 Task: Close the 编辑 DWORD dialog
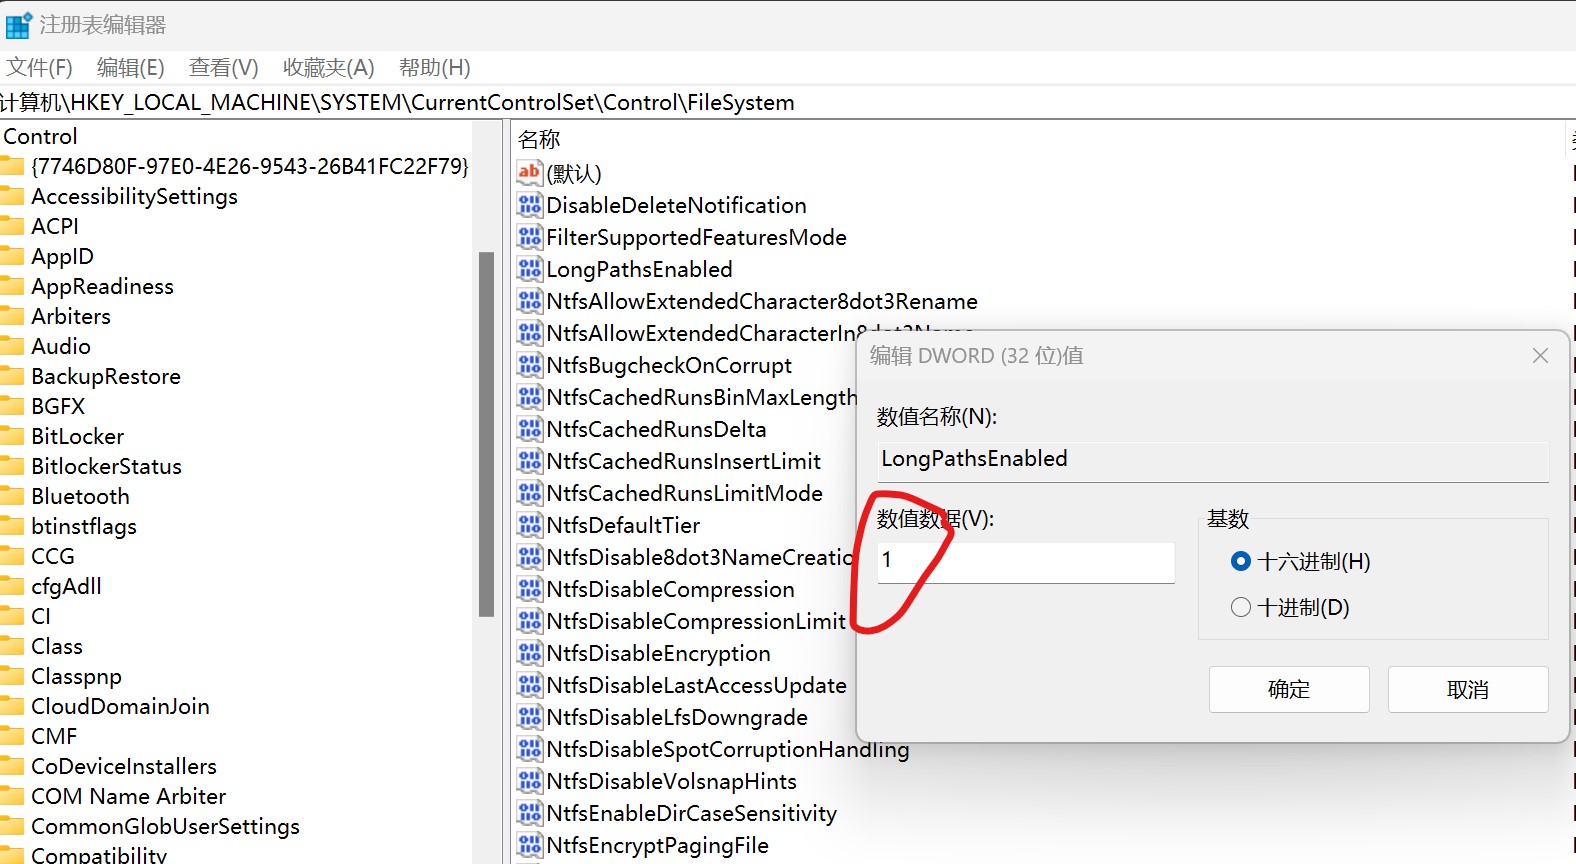[x=1540, y=356]
